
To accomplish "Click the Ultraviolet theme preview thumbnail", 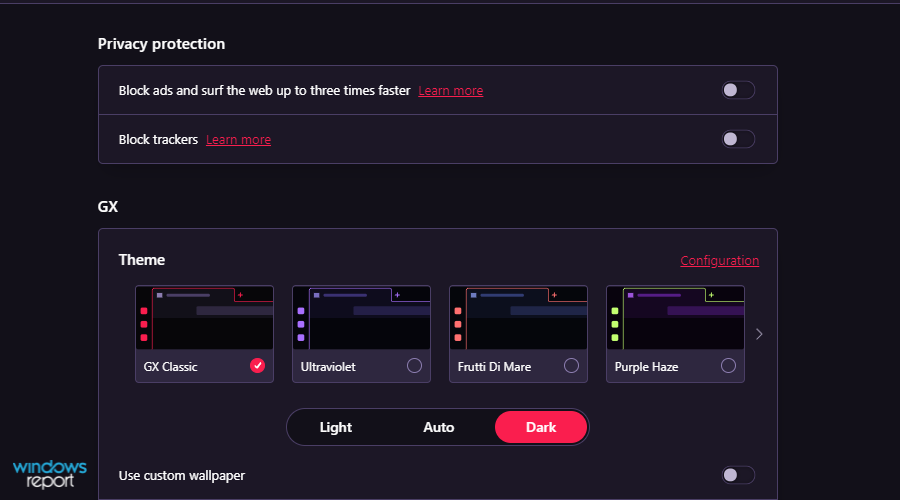I will click(x=362, y=317).
